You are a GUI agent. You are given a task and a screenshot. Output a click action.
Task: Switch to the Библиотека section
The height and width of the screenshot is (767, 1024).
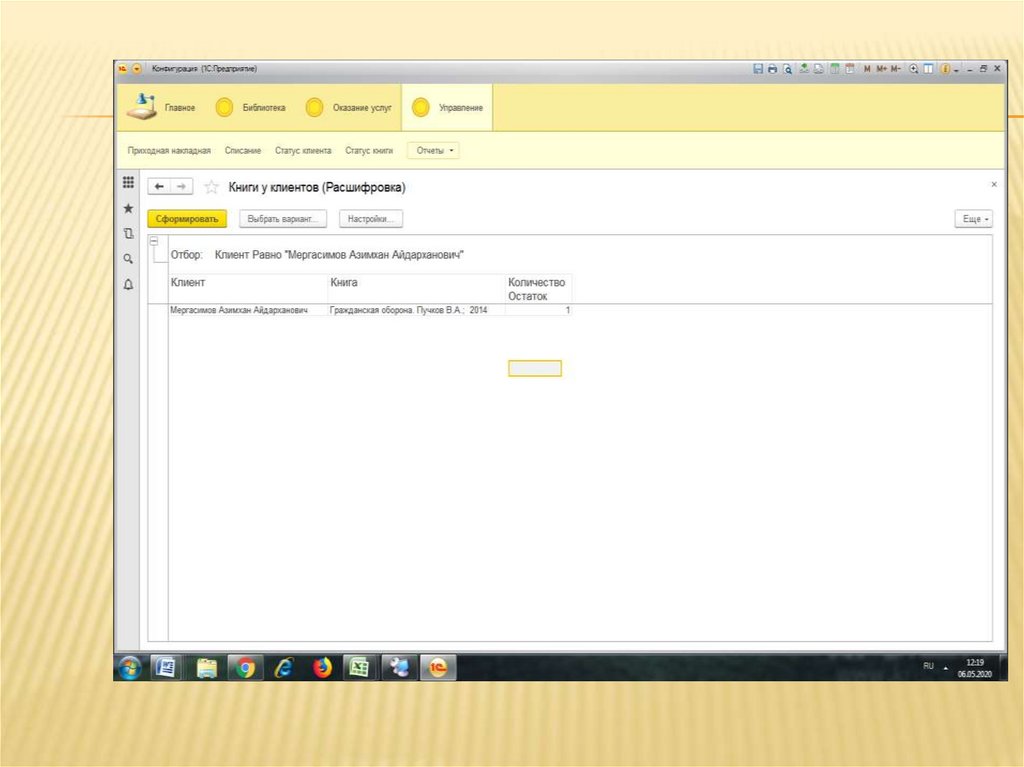(254, 107)
